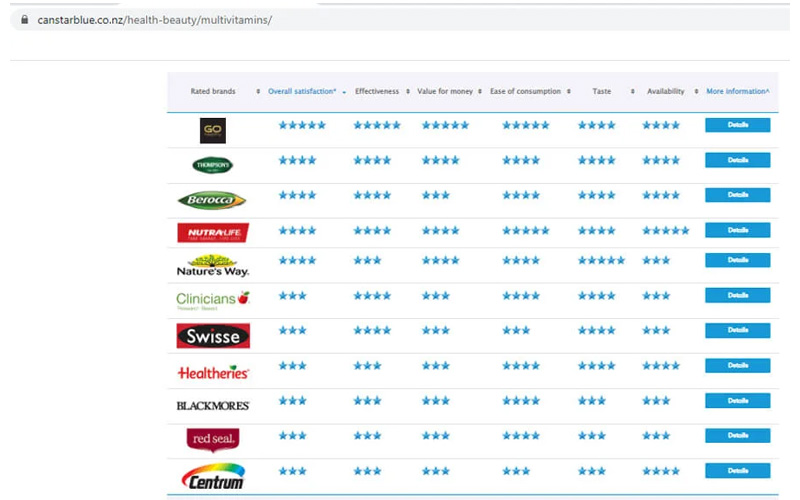800x500 pixels.
Task: Open Details for Centrum
Action: [738, 471]
